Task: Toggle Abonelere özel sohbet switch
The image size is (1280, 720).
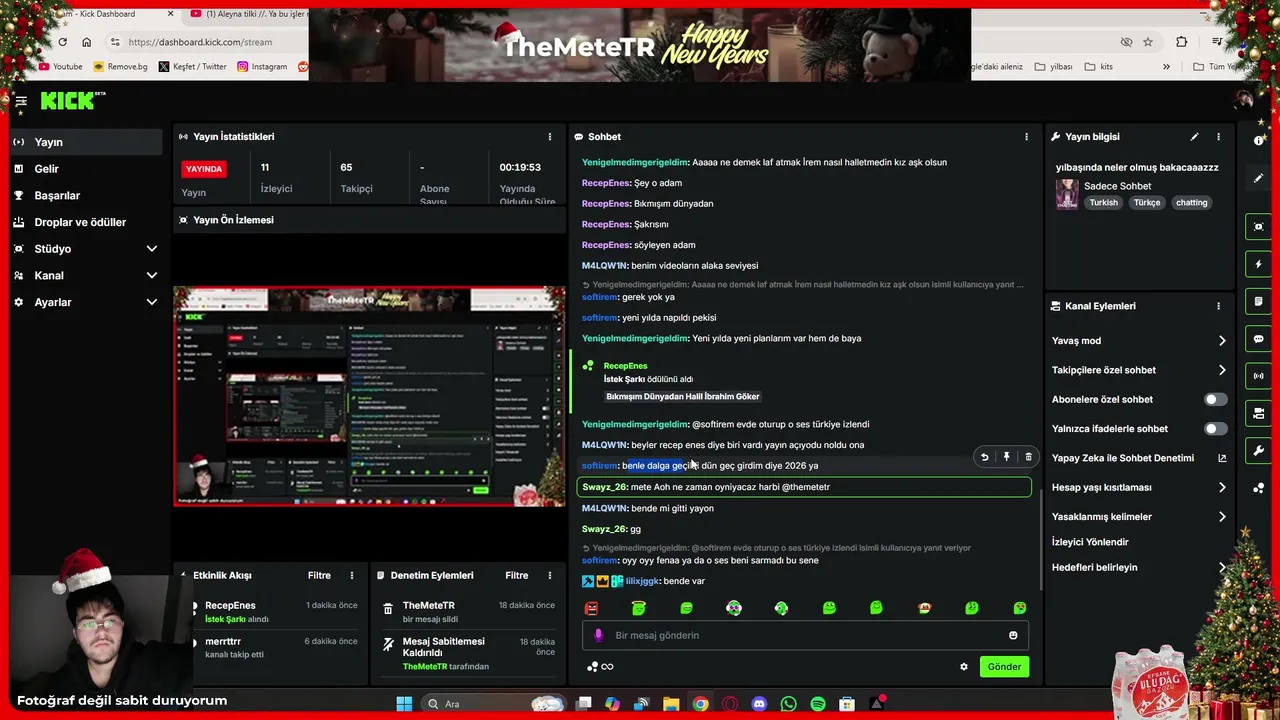Action: click(x=1215, y=400)
